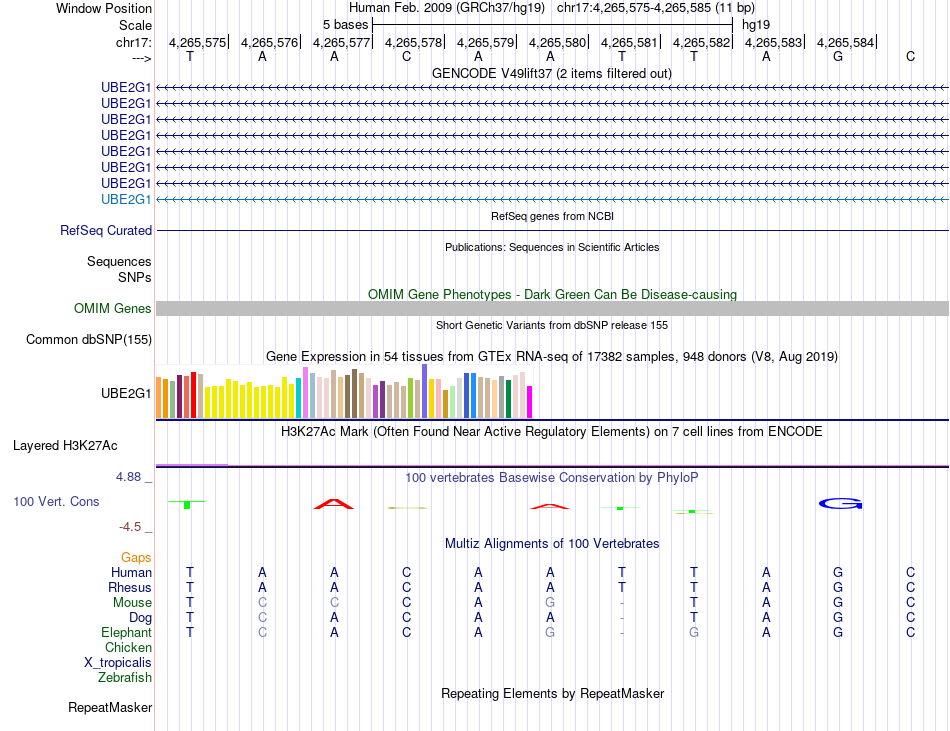Screen dimensions: 950x731
Task: Select the light blue UBE2G1 transcript label
Action: click(126, 199)
